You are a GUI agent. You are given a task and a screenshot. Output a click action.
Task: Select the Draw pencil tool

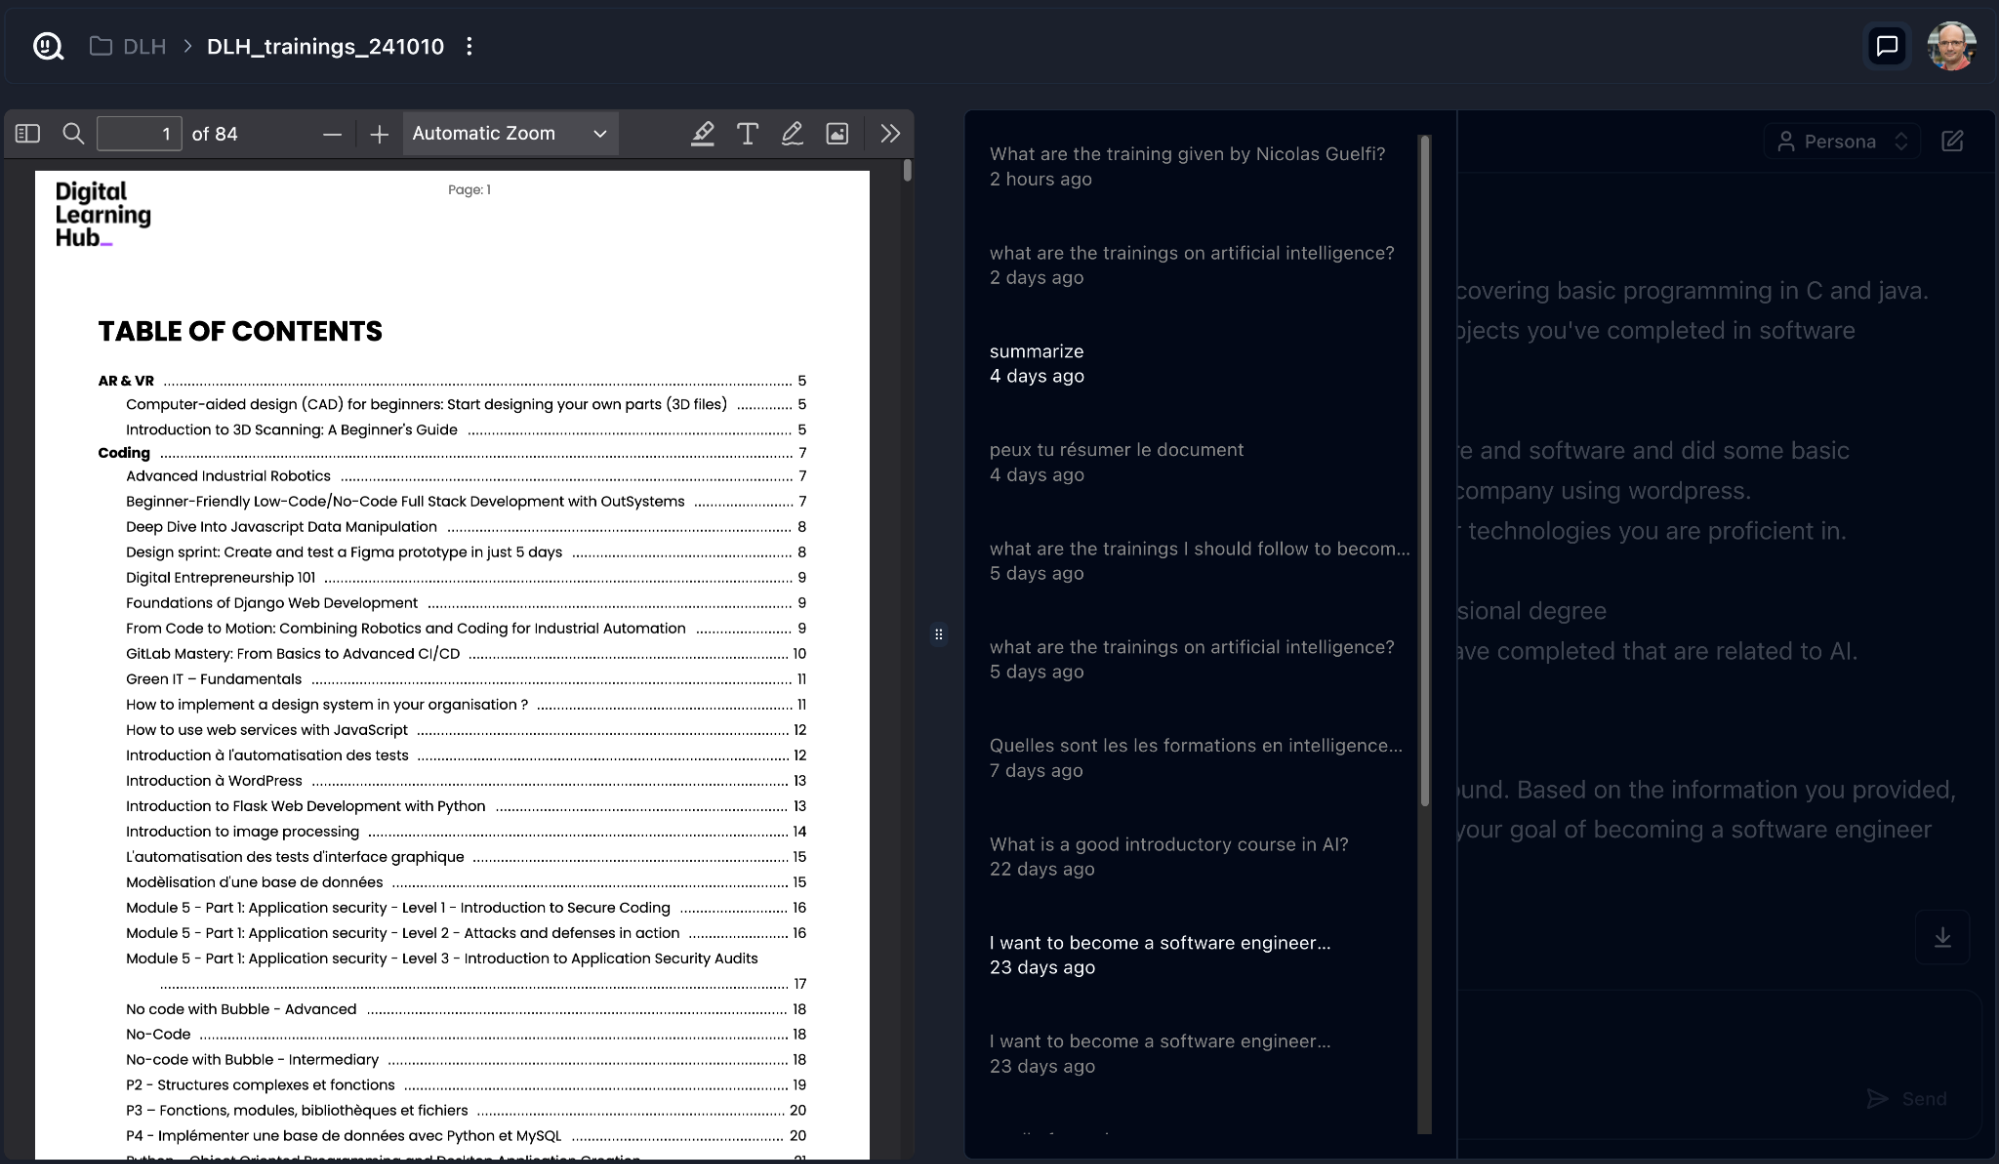click(792, 133)
